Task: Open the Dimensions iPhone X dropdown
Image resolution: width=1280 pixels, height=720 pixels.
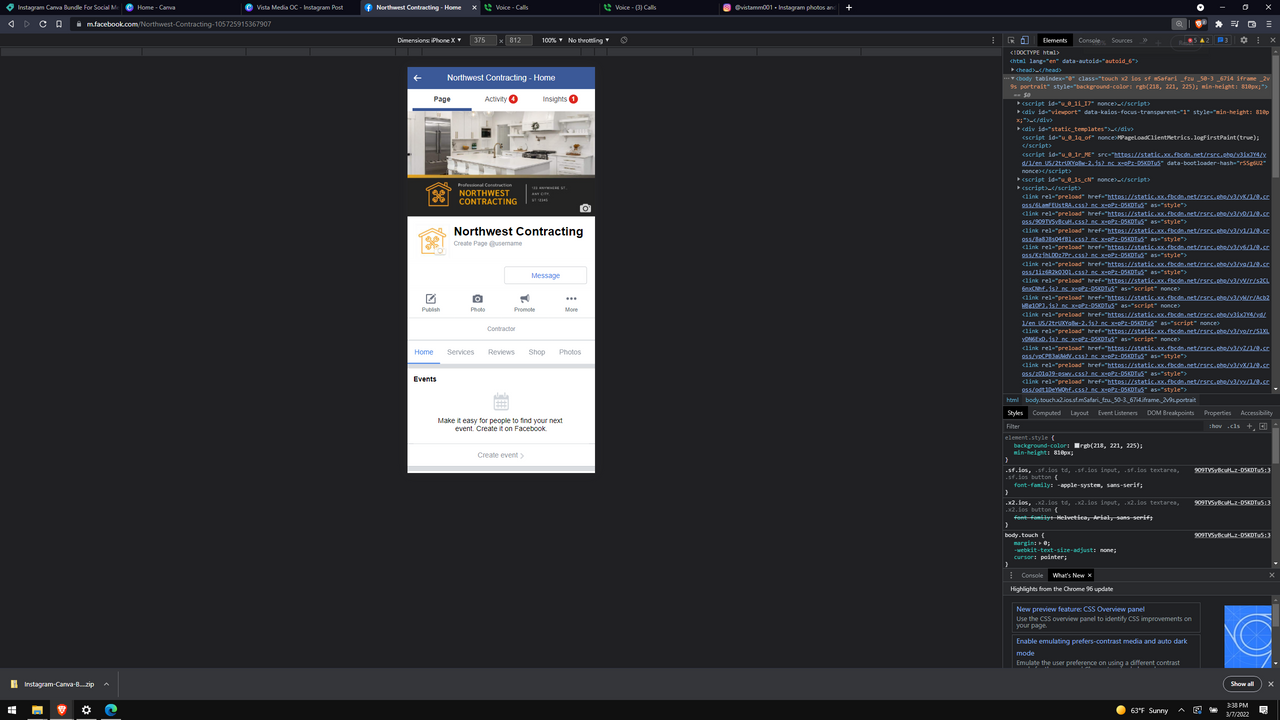Action: [430, 40]
